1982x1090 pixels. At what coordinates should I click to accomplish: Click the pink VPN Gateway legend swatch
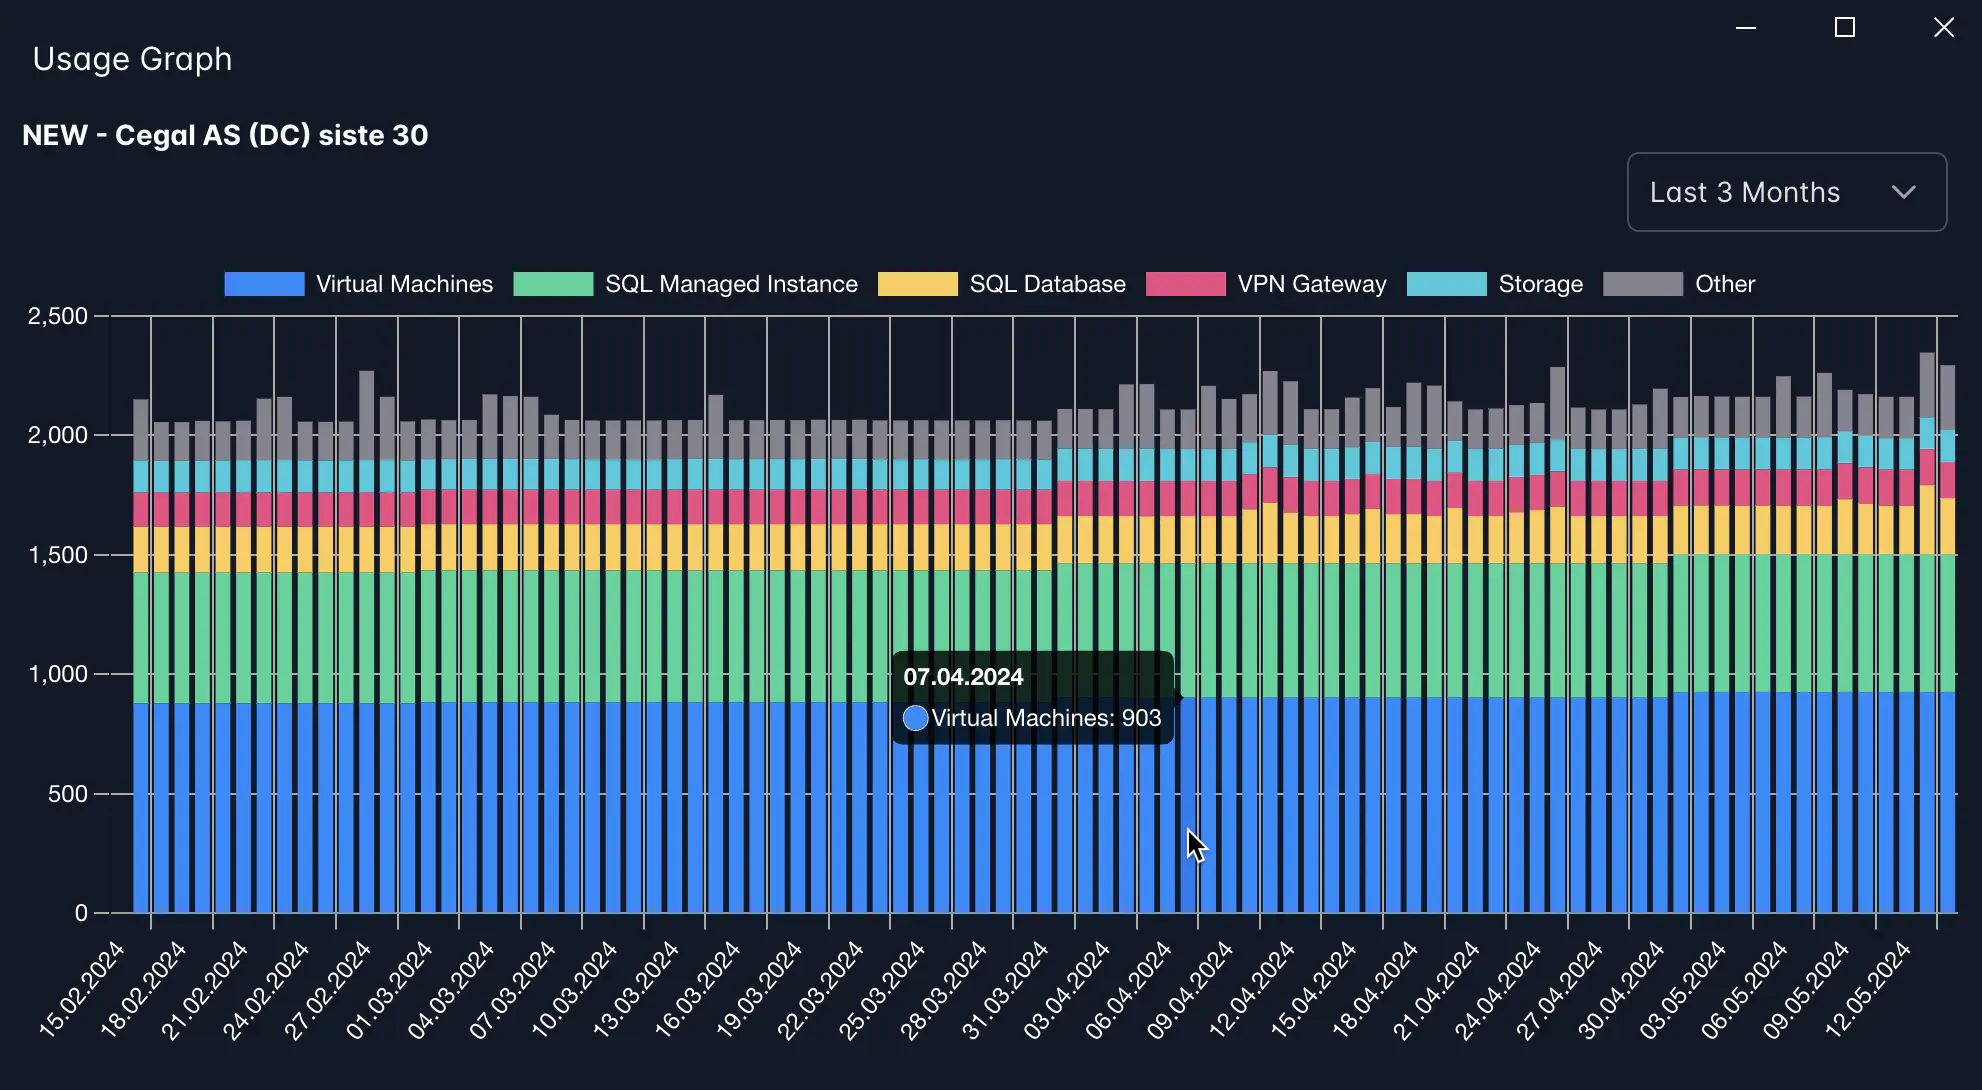coord(1185,284)
